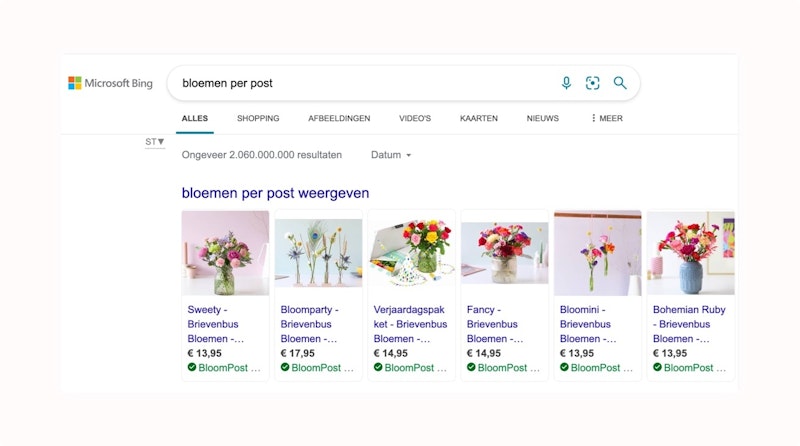Click the magnifying glass search icon
The width and height of the screenshot is (800, 446).
click(620, 83)
